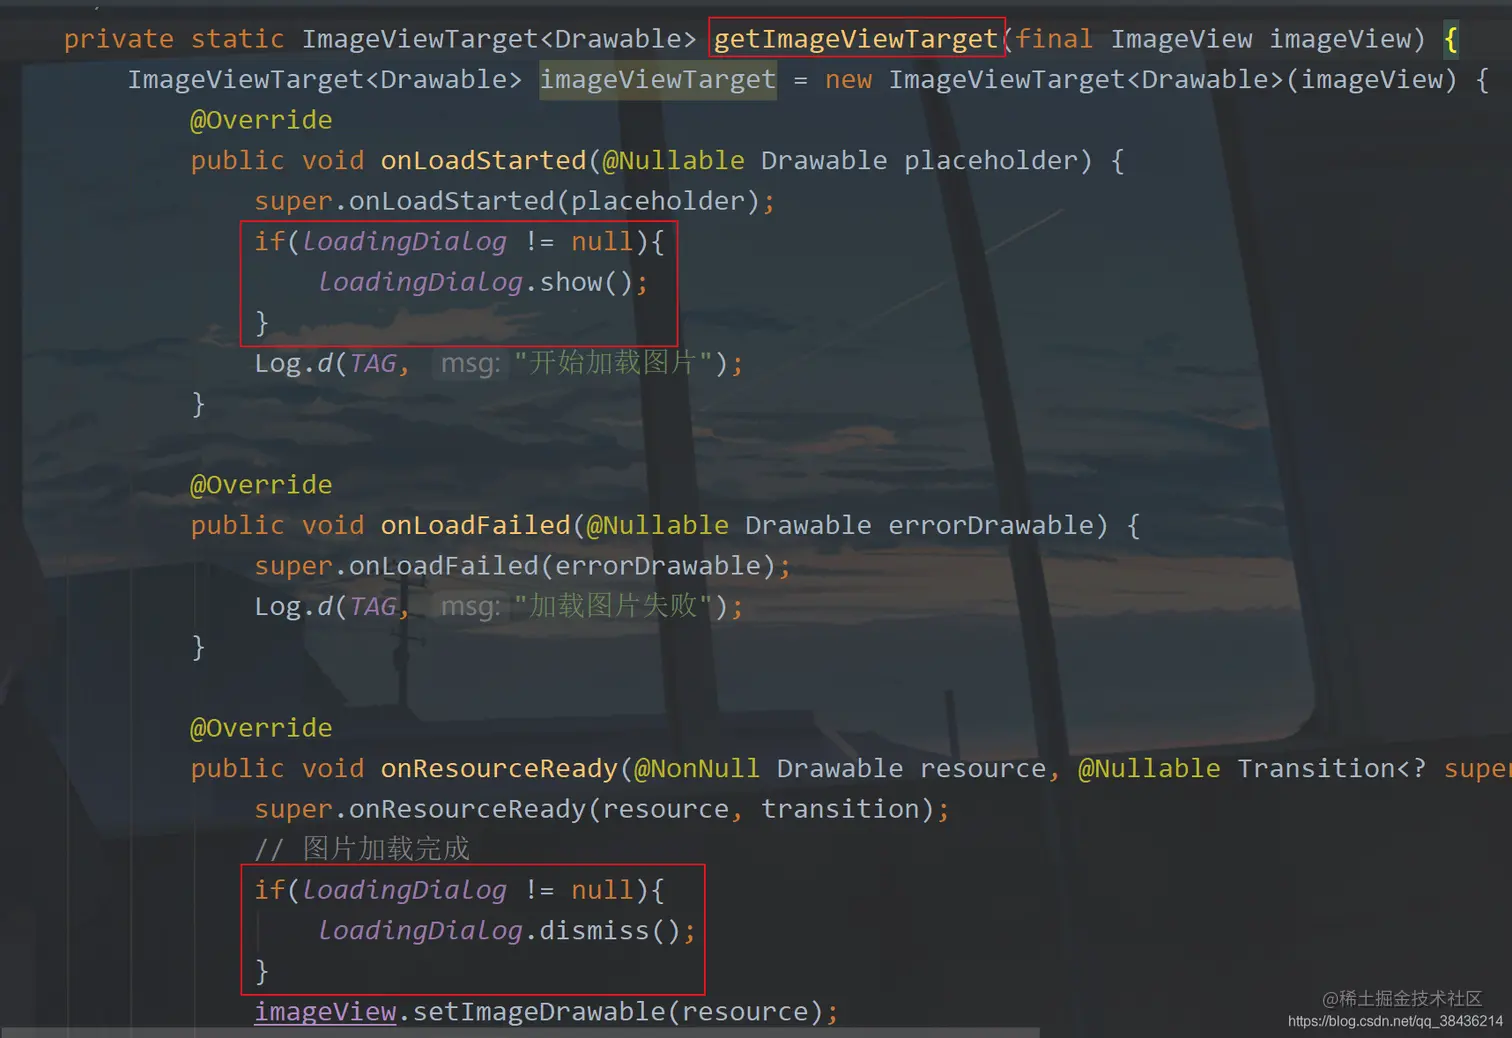Click the @Override annotation above onLoadFailed
1512x1038 pixels.
click(x=261, y=485)
